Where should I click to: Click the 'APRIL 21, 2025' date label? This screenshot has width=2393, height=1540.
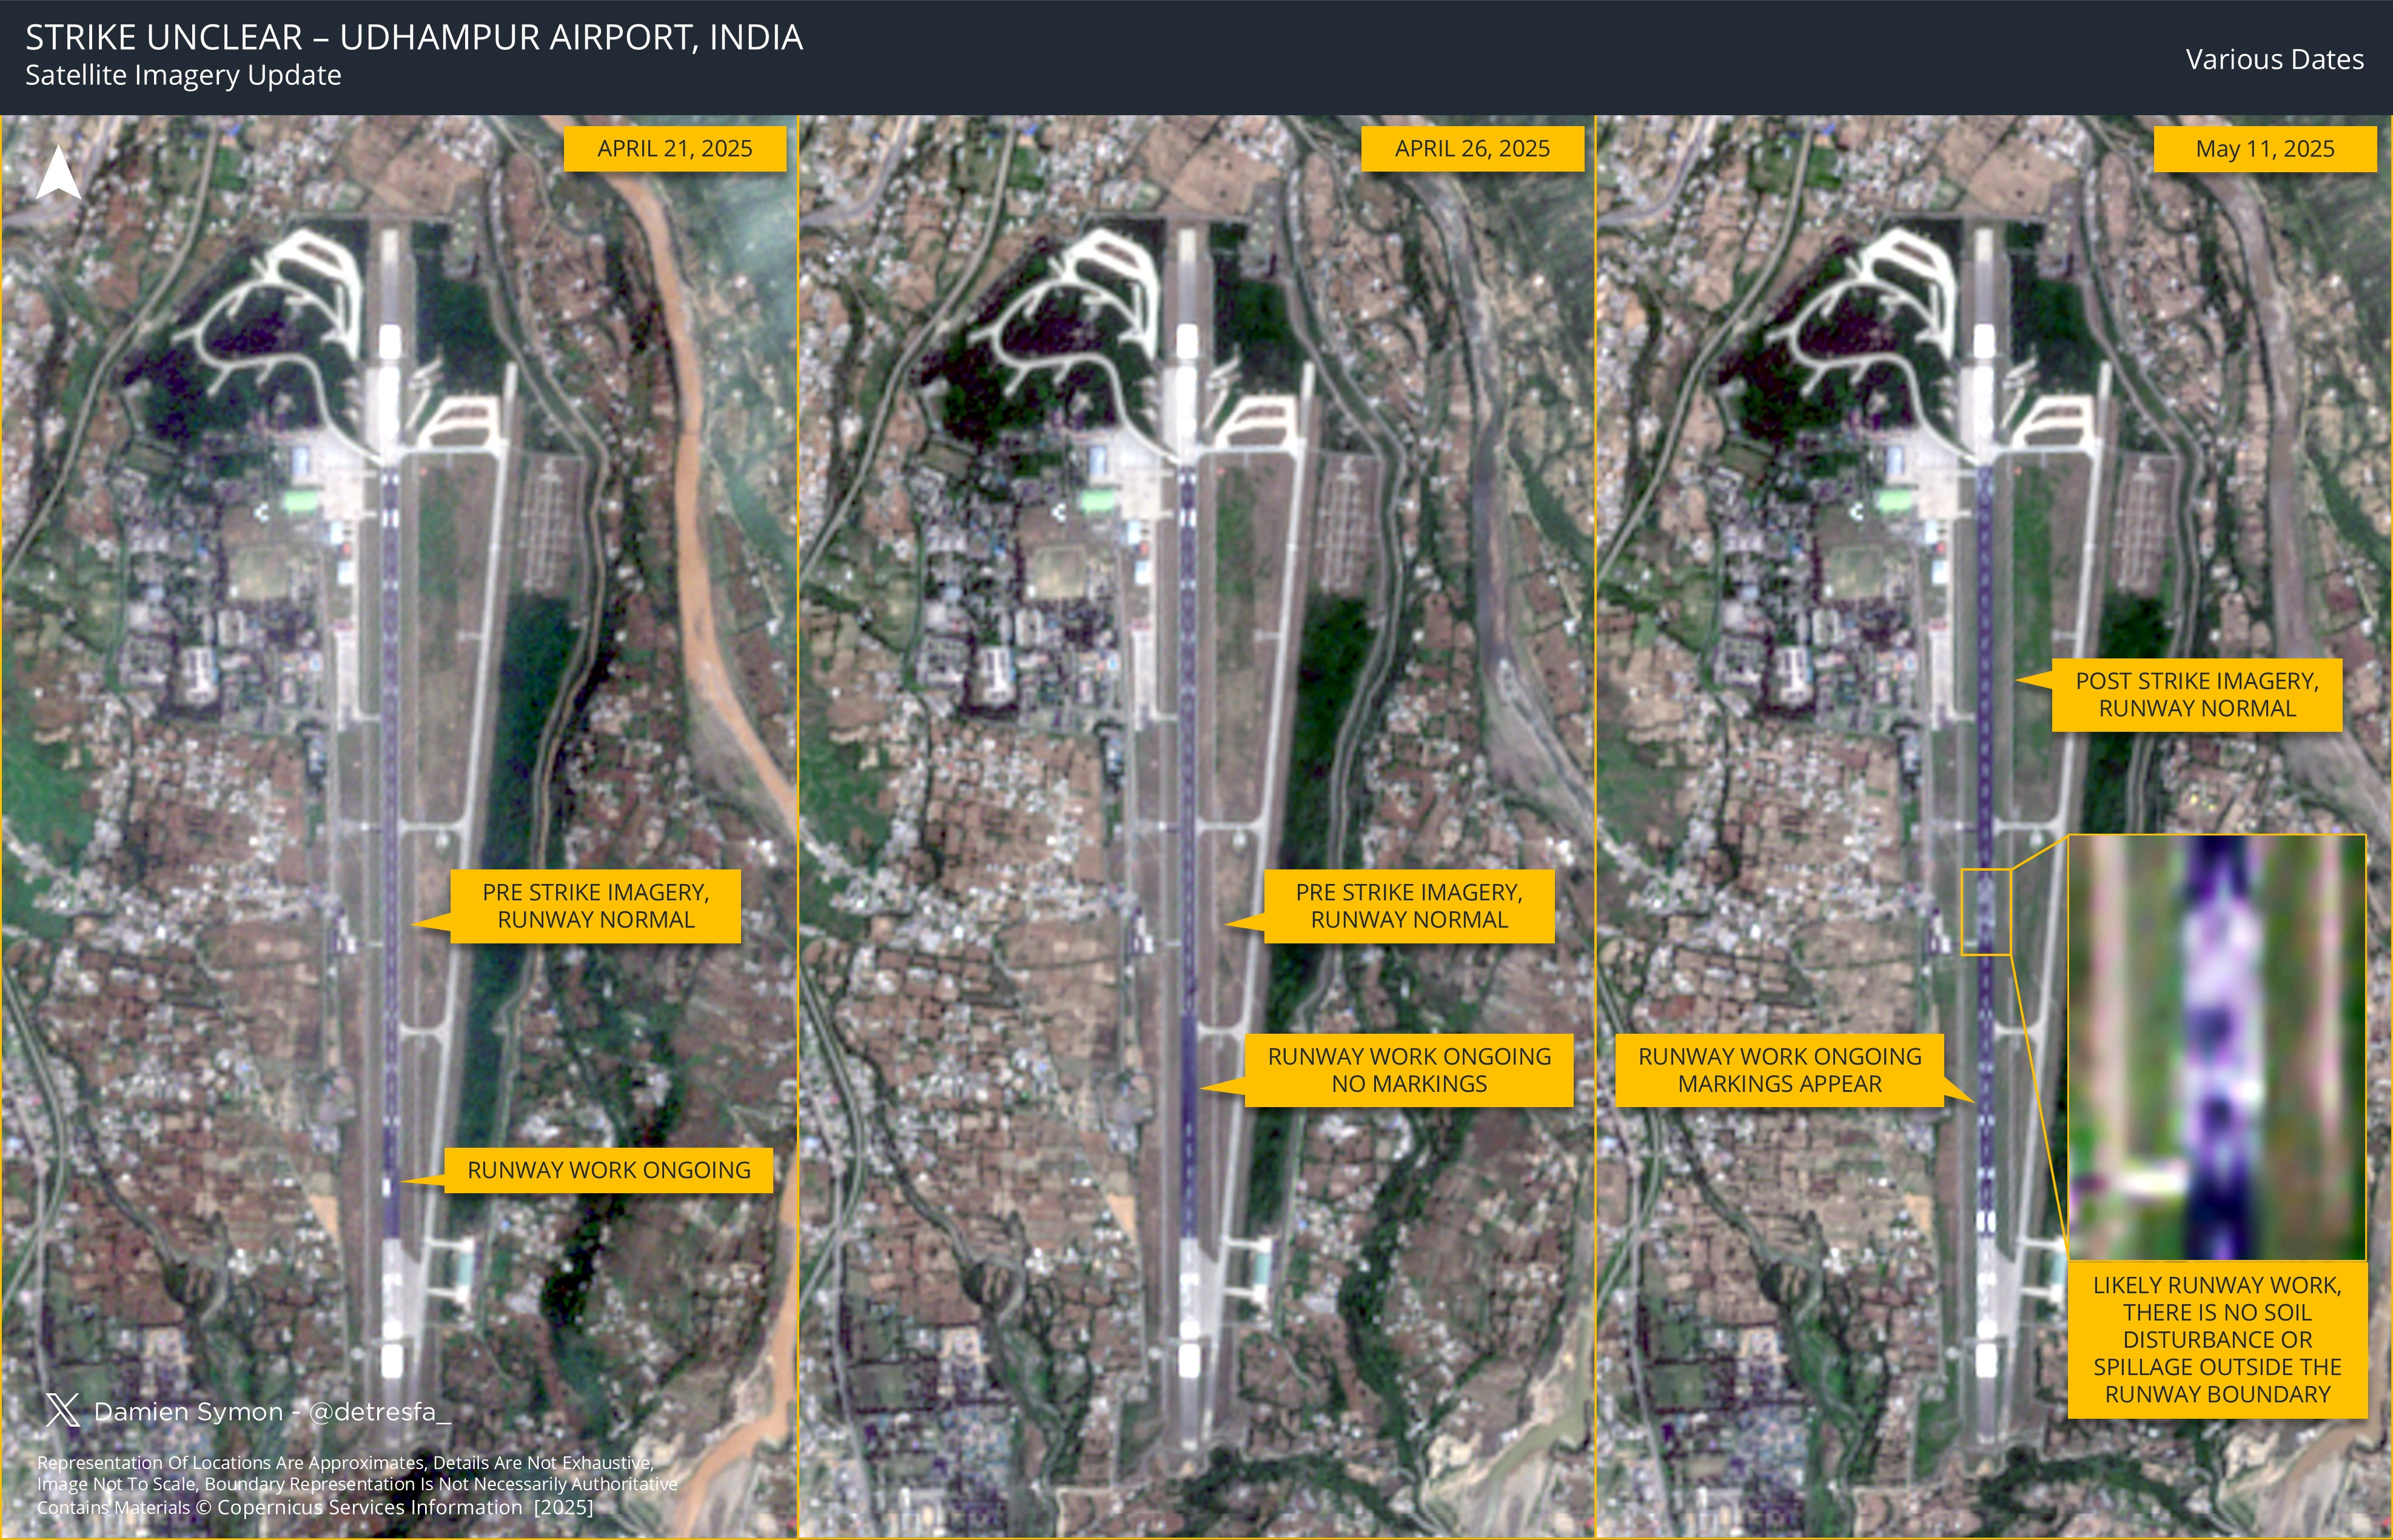tap(675, 149)
